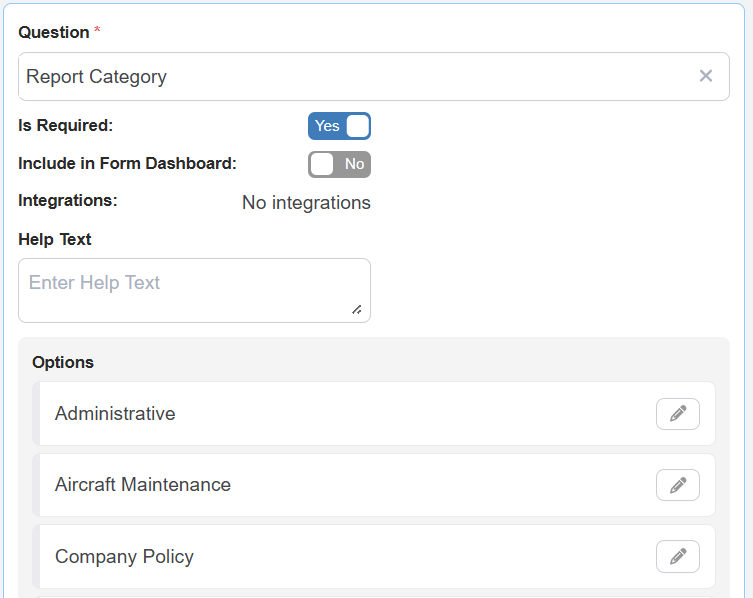The width and height of the screenshot is (753, 598).
Task: Select the Administrative option row
Action: tap(300, 414)
